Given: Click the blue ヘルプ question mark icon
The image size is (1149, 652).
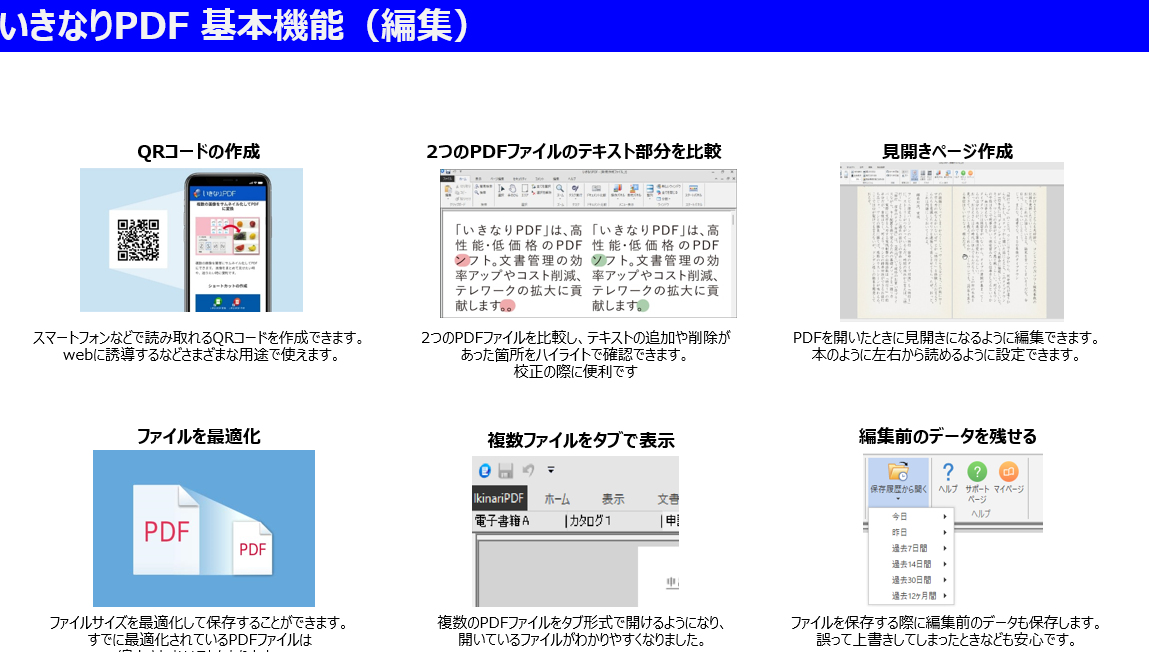Looking at the screenshot, I should coord(948,472).
